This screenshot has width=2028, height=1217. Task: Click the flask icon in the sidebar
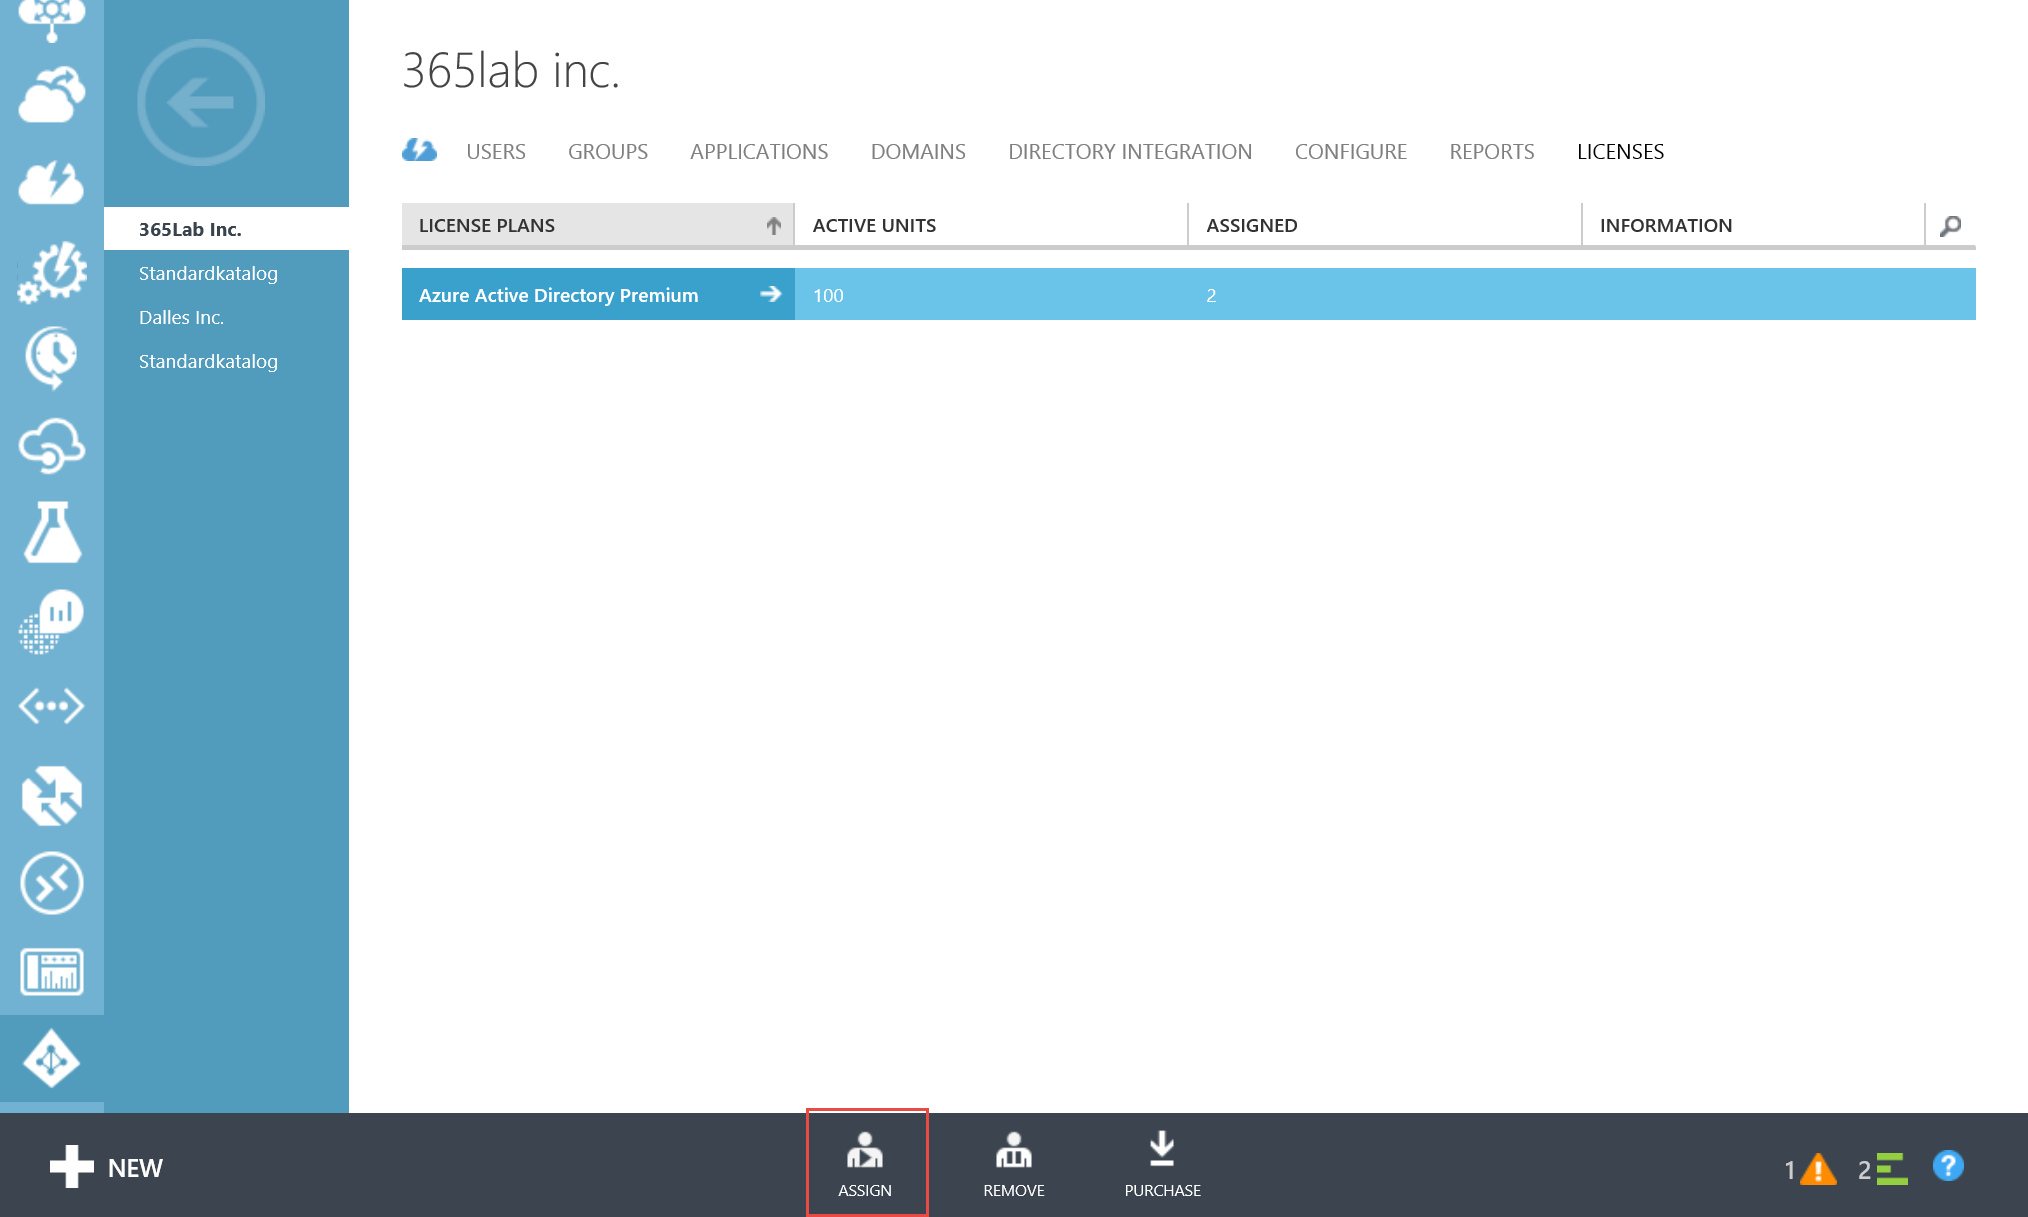pyautogui.click(x=51, y=531)
